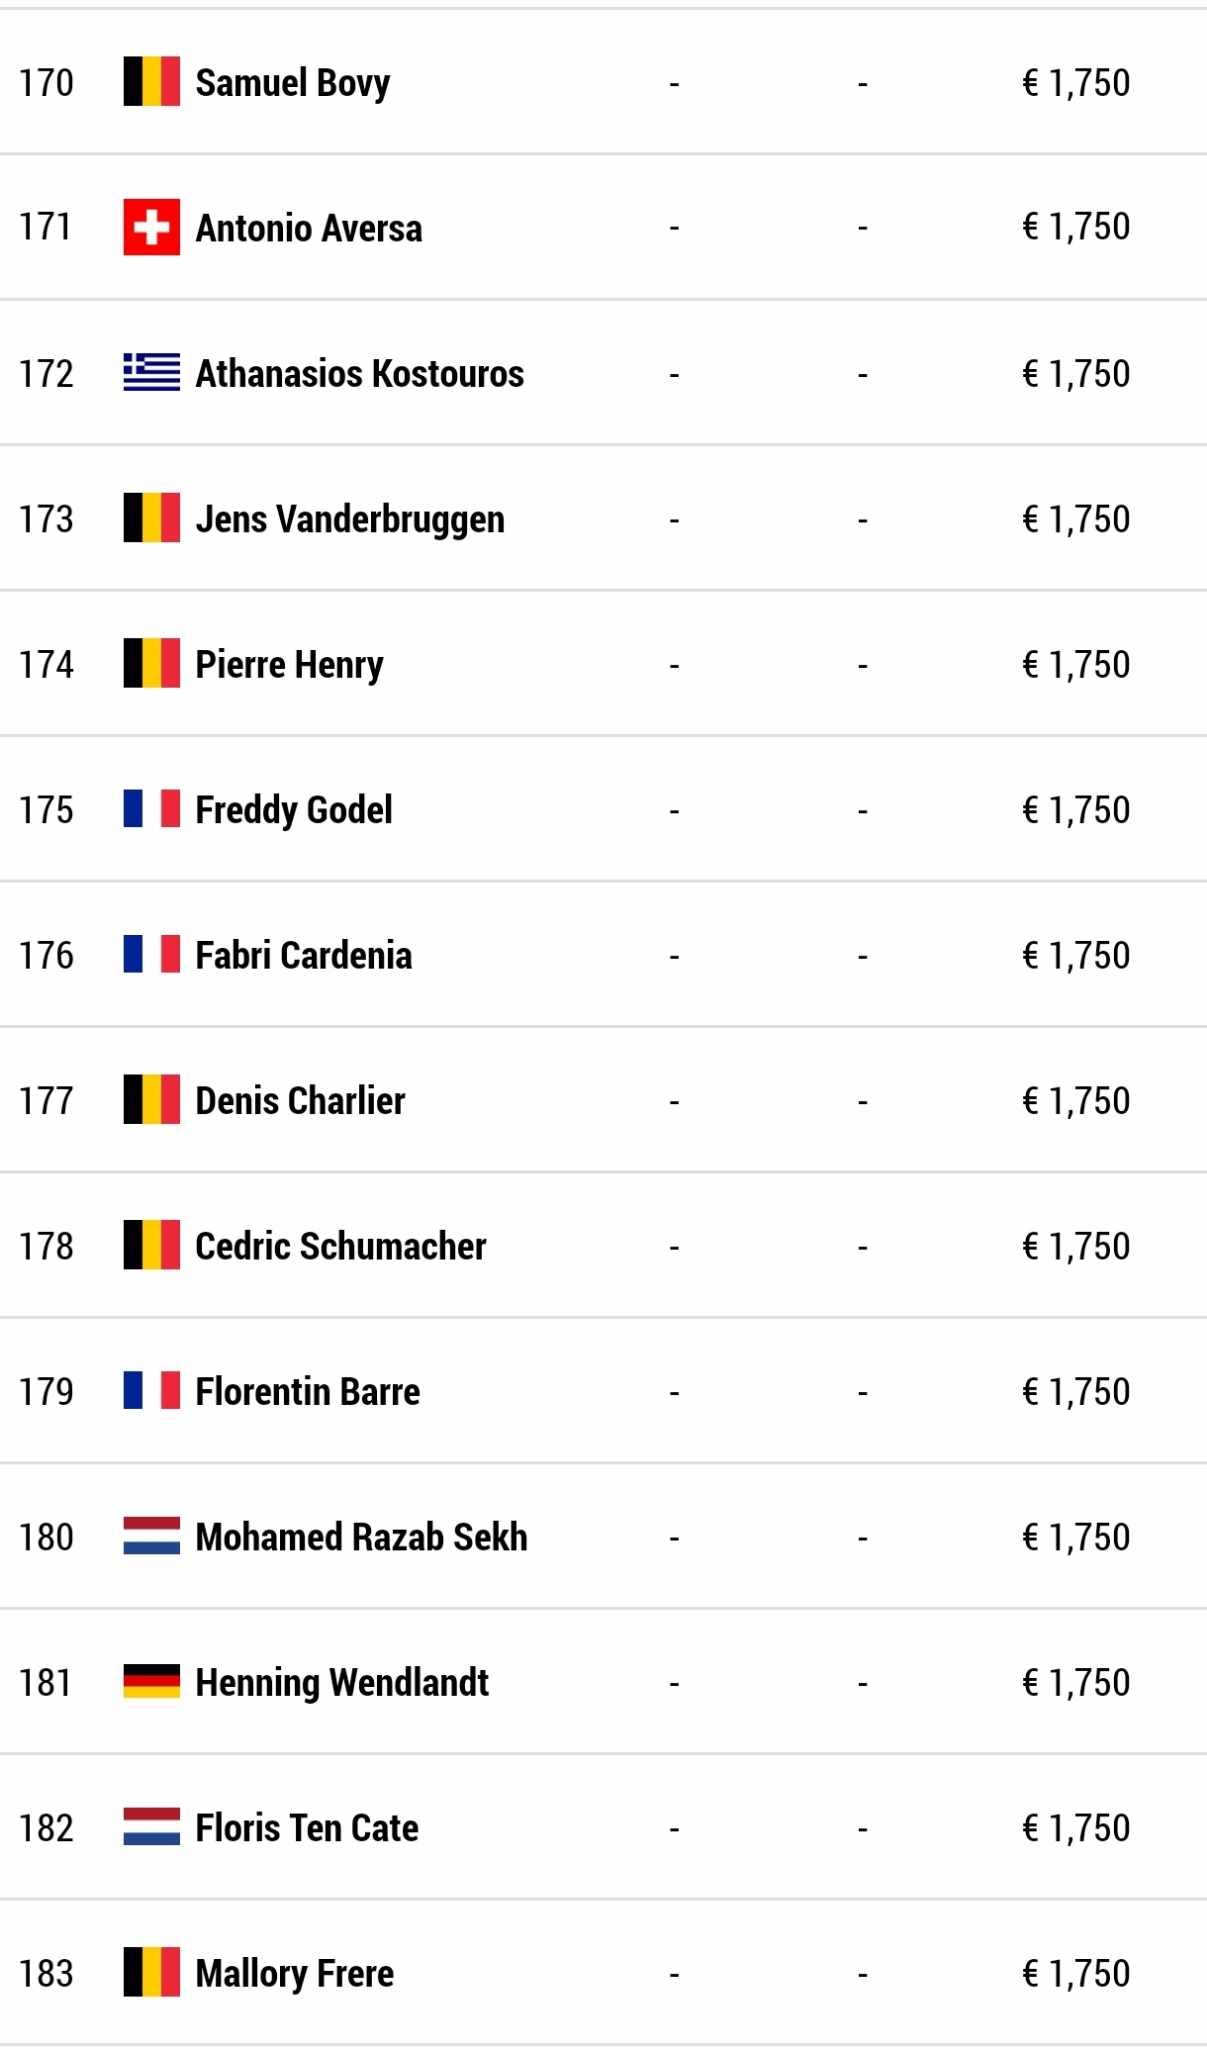Open Samuel Bovy player profile

tap(293, 83)
